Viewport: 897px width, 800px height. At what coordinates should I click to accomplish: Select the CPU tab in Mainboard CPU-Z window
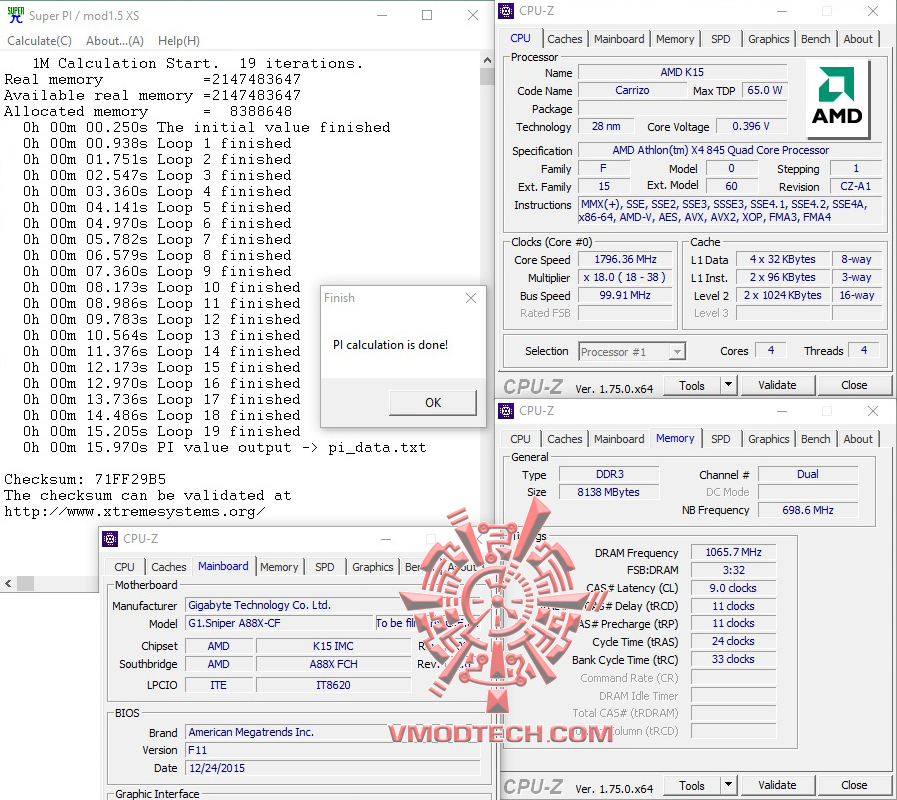(x=124, y=567)
